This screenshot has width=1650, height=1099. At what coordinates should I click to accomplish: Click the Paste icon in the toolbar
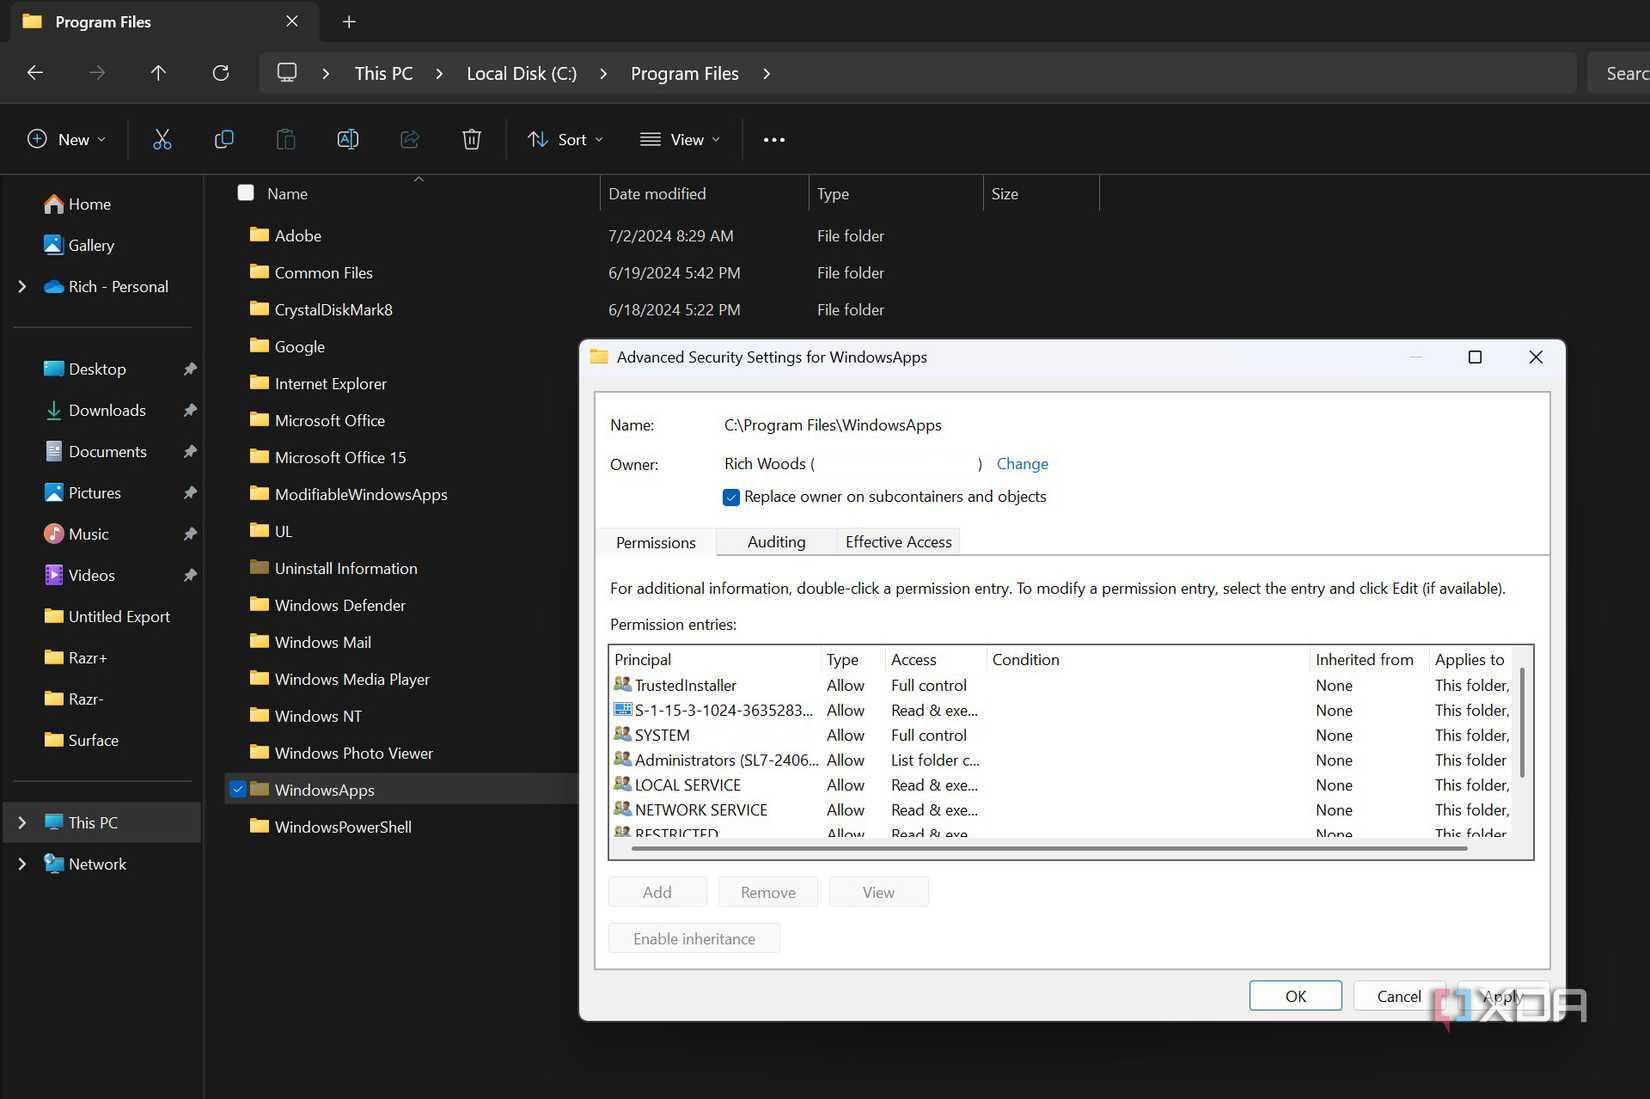pyautogui.click(x=286, y=139)
